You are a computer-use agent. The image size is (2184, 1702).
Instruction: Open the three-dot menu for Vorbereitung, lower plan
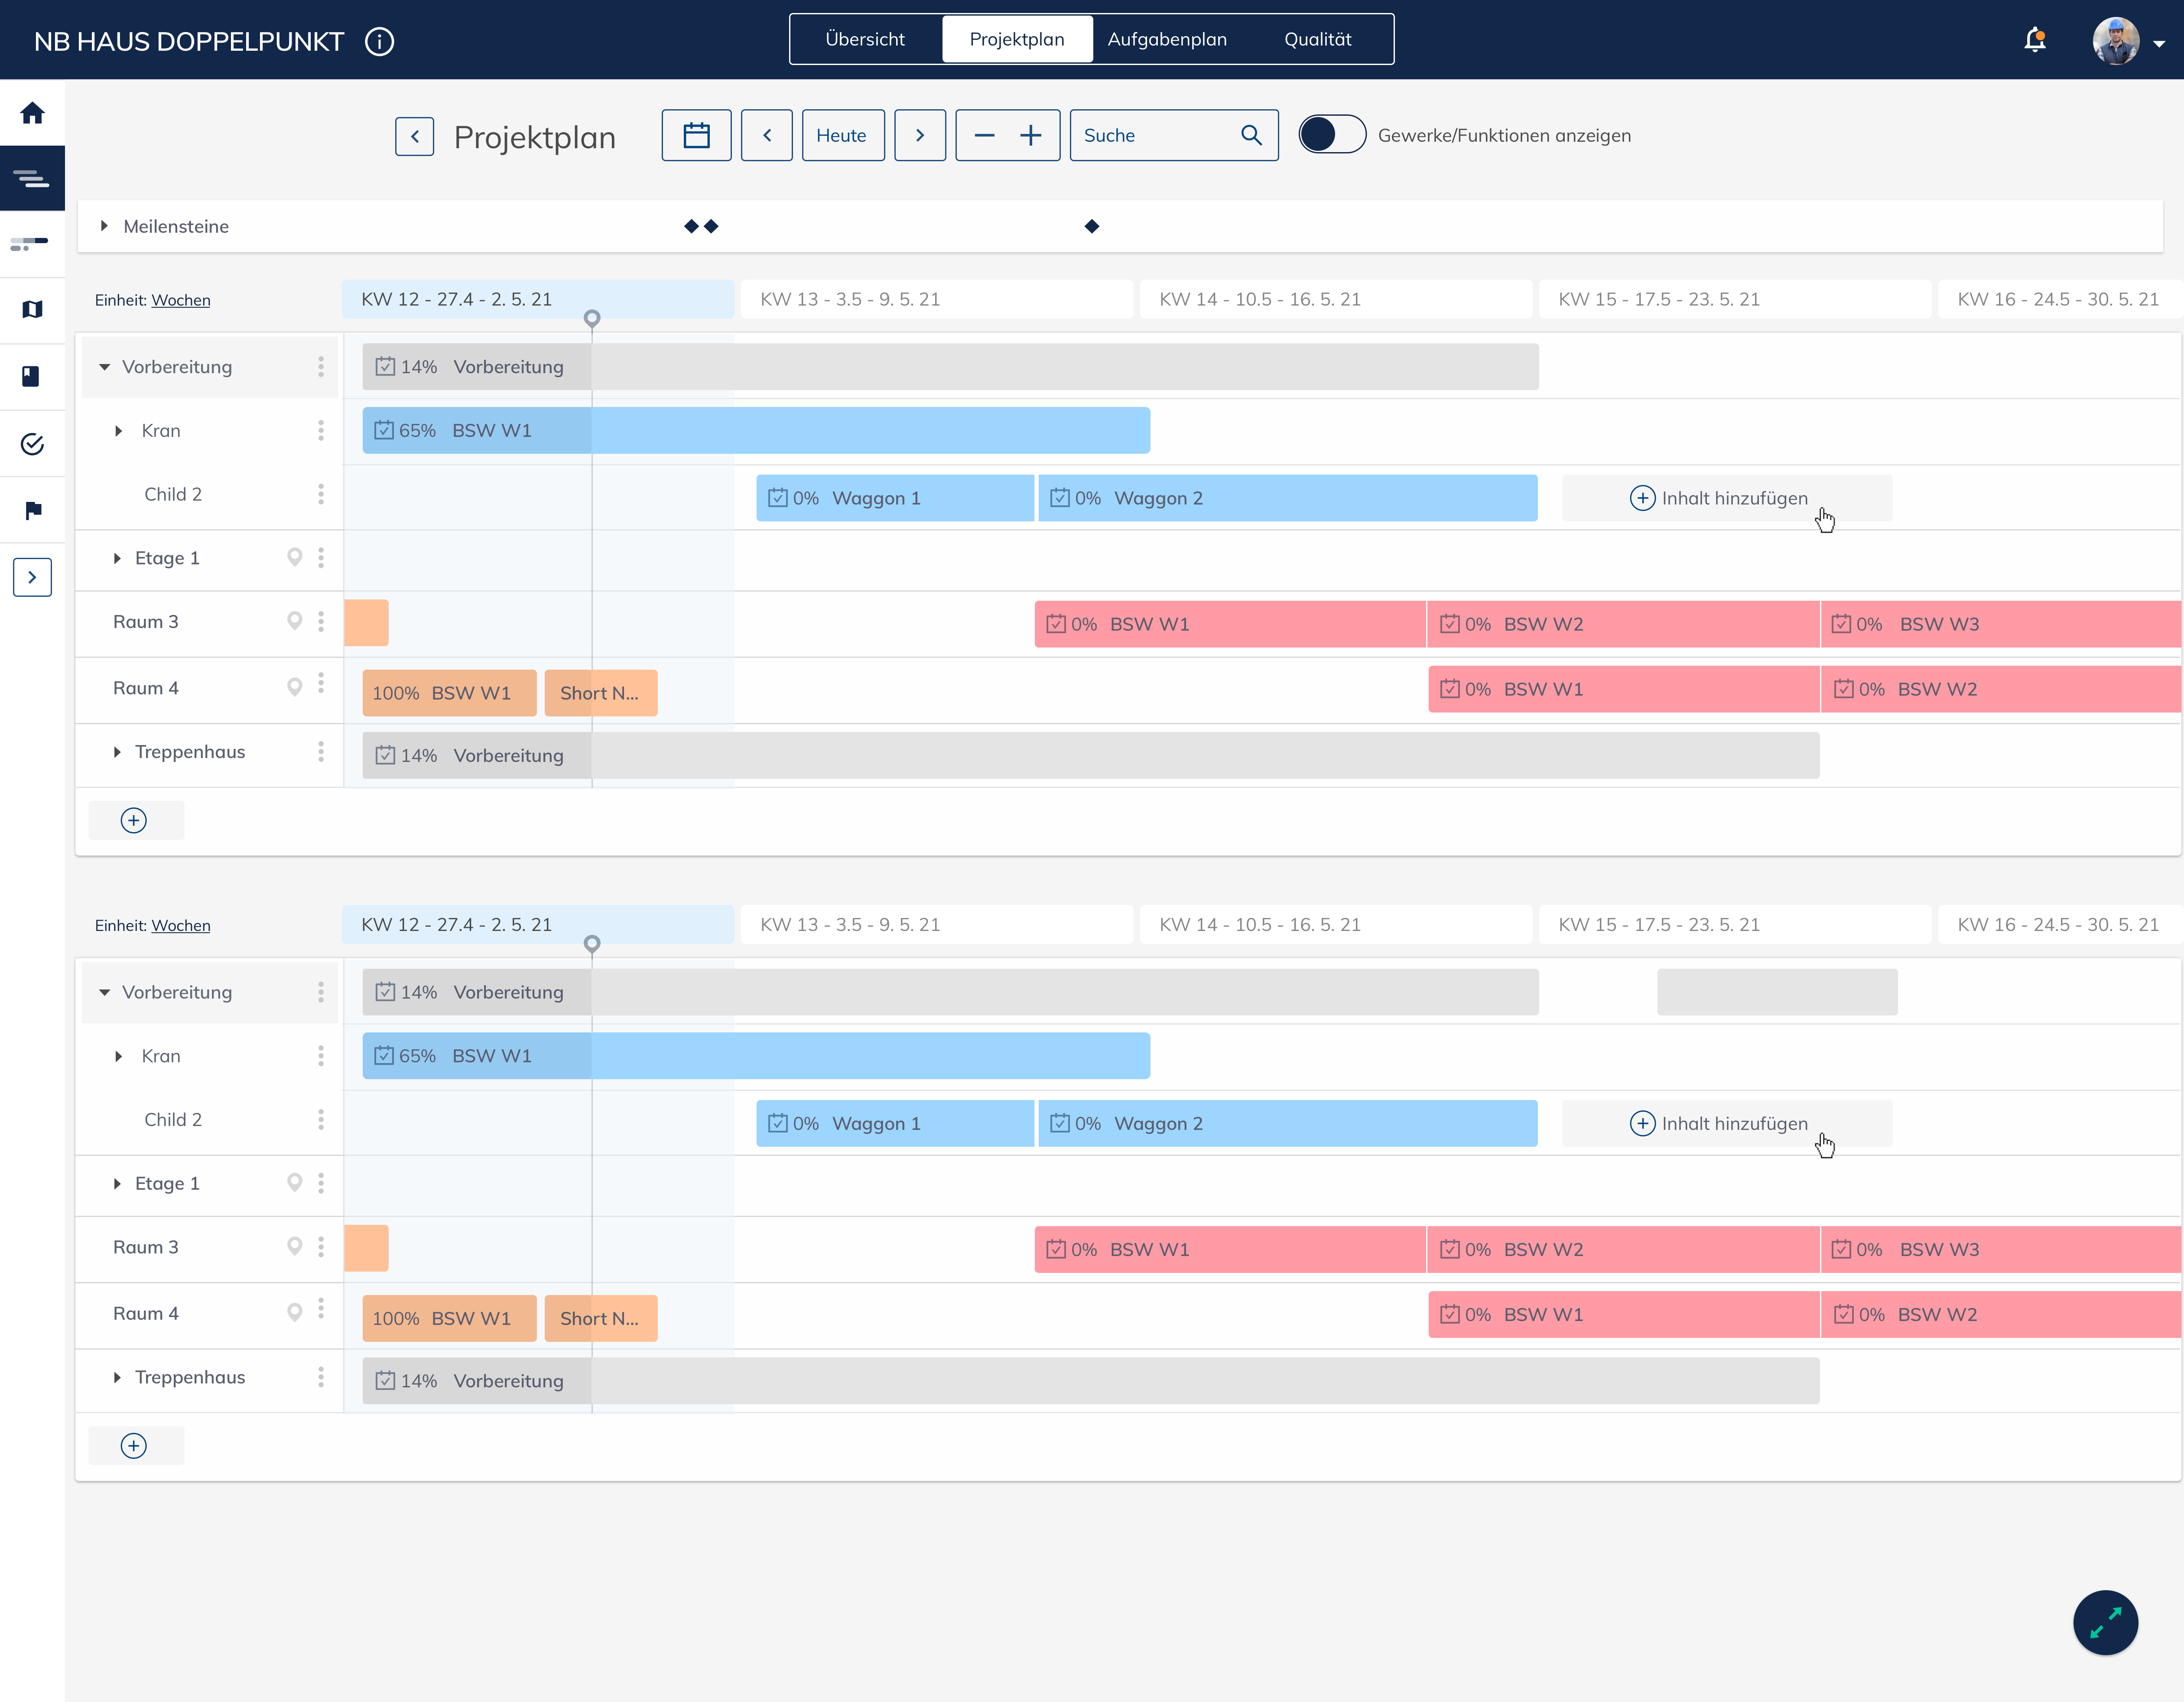coord(321,992)
